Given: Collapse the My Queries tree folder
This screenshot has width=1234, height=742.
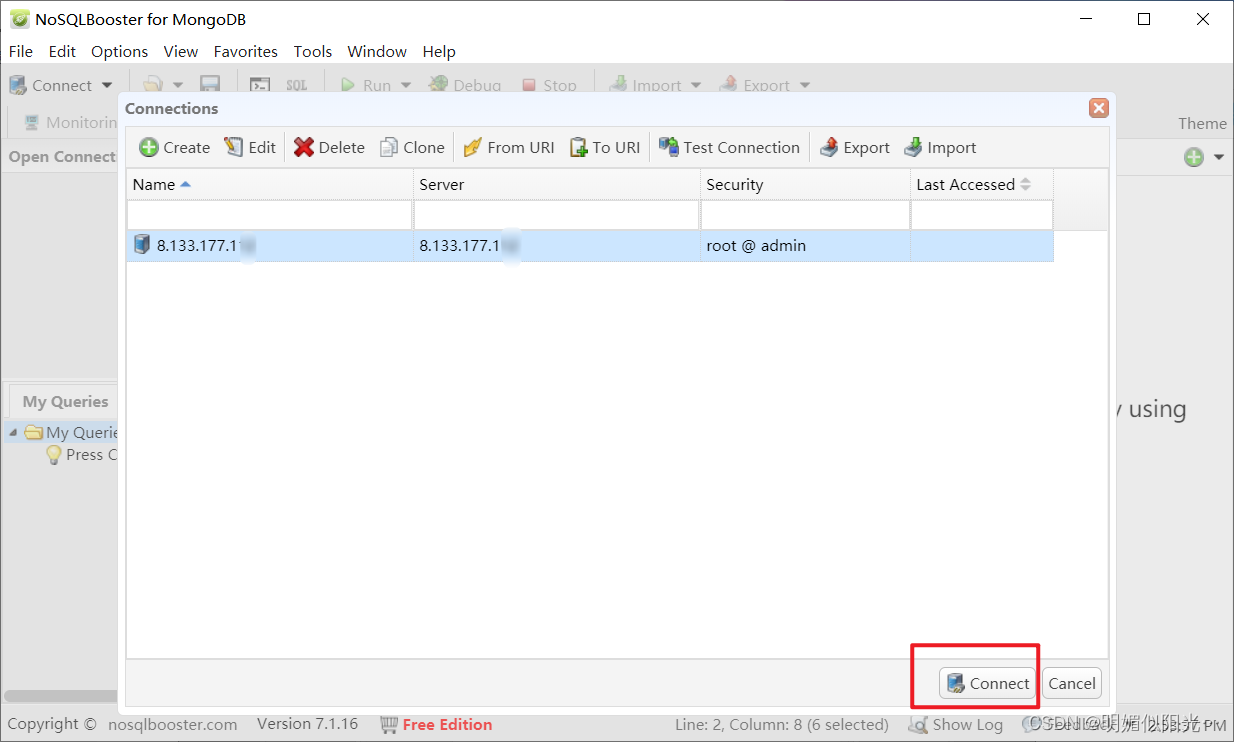Looking at the screenshot, I should [x=13, y=432].
